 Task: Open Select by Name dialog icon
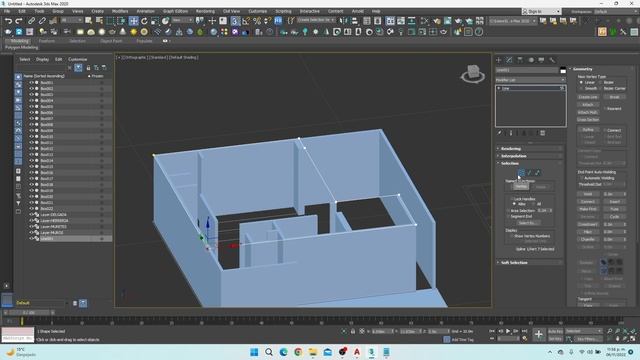pos(99,21)
